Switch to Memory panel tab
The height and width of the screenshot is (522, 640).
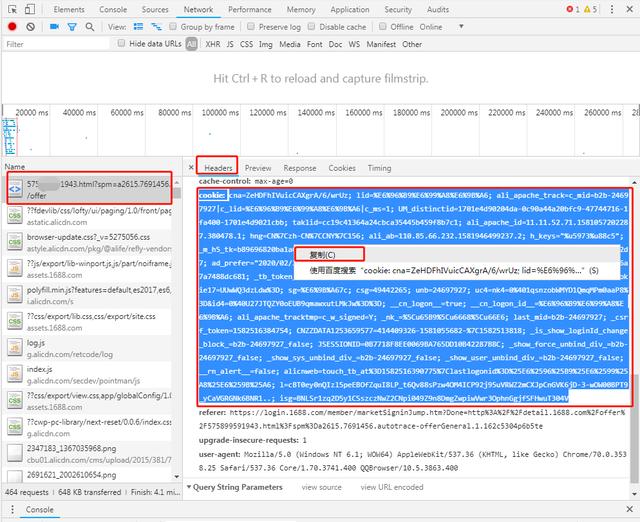pyautogui.click(x=301, y=9)
